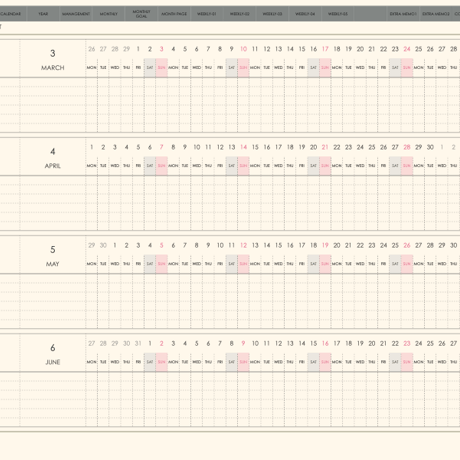
Task: Open the WEEKLY-05 tab
Action: 337,14
